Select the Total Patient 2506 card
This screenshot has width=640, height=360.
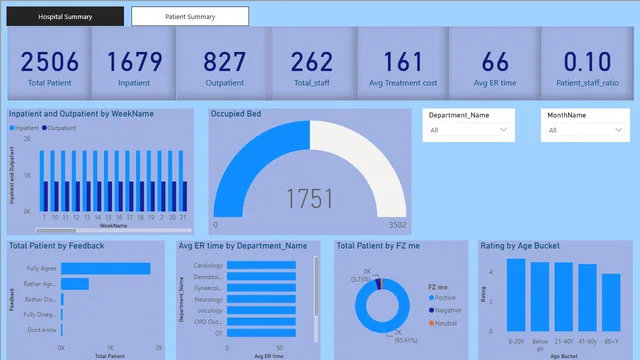click(49, 64)
